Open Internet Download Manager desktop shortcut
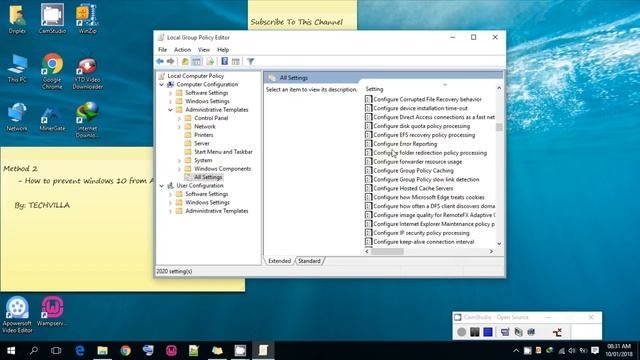640x360 pixels. click(x=87, y=120)
